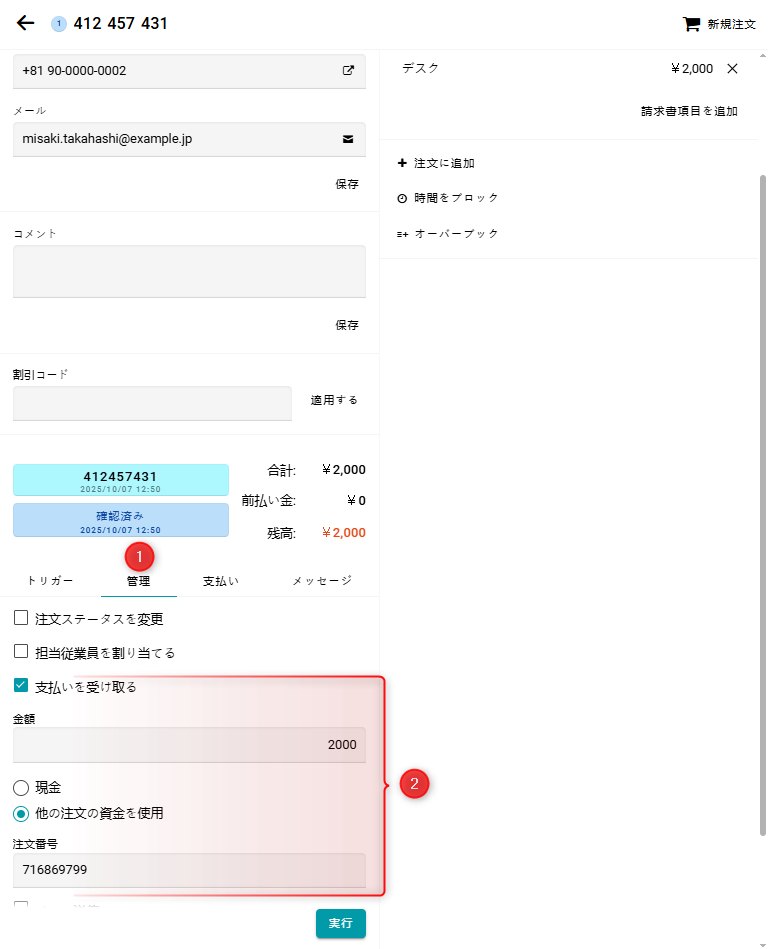Click the plus icon for 注文に追加
Viewport: 768px width, 949px height.
coord(402,163)
